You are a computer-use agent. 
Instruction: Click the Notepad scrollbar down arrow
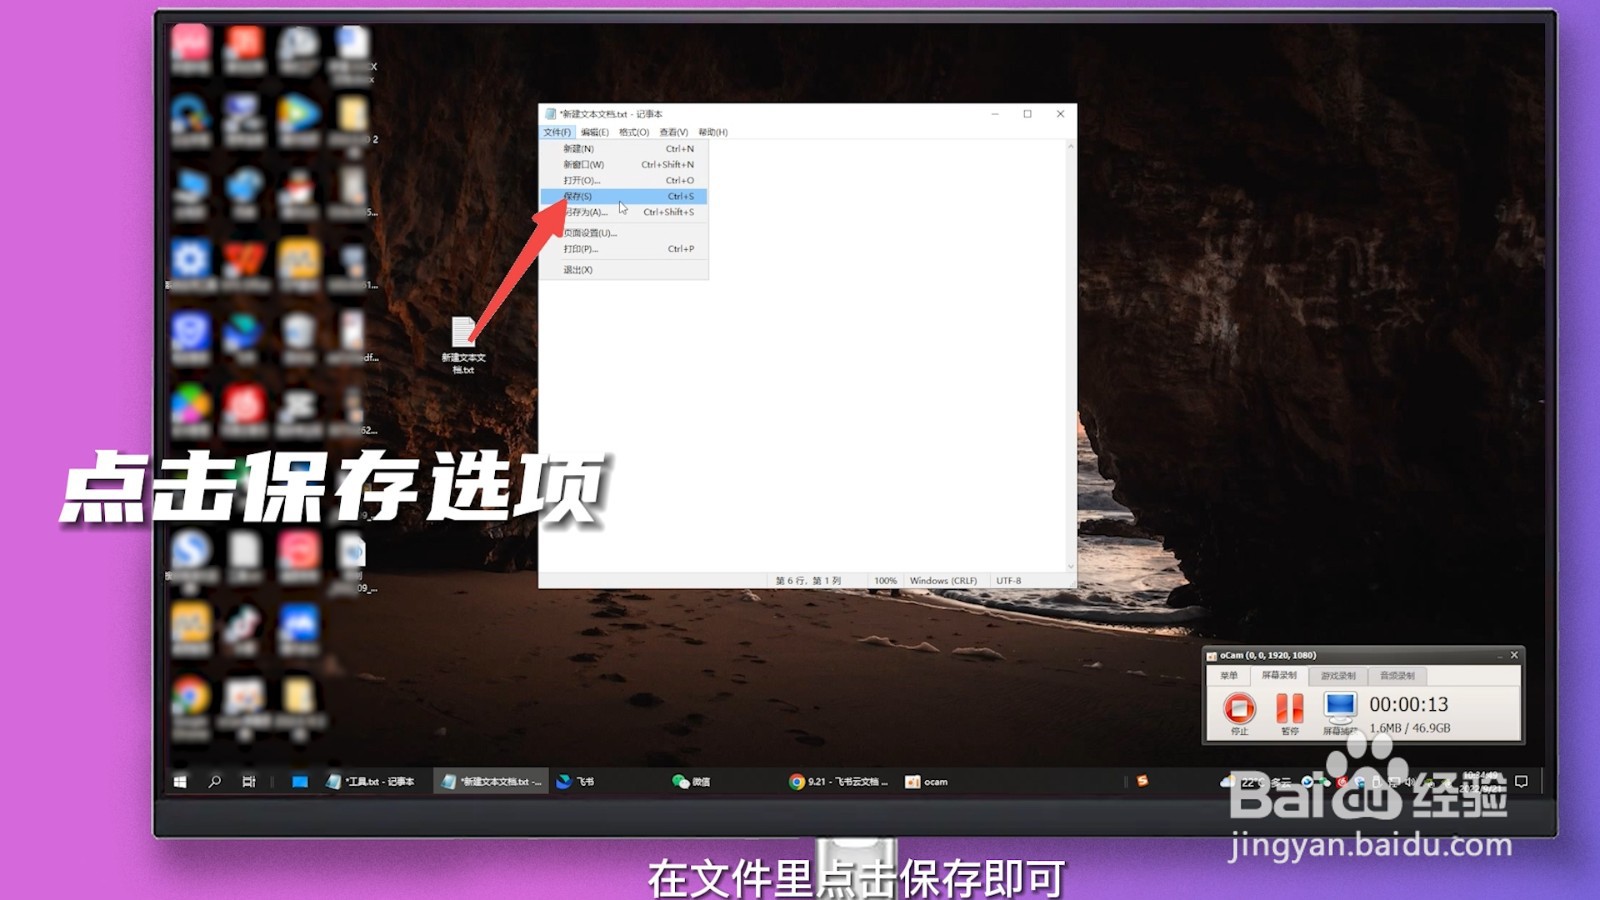(x=1071, y=567)
